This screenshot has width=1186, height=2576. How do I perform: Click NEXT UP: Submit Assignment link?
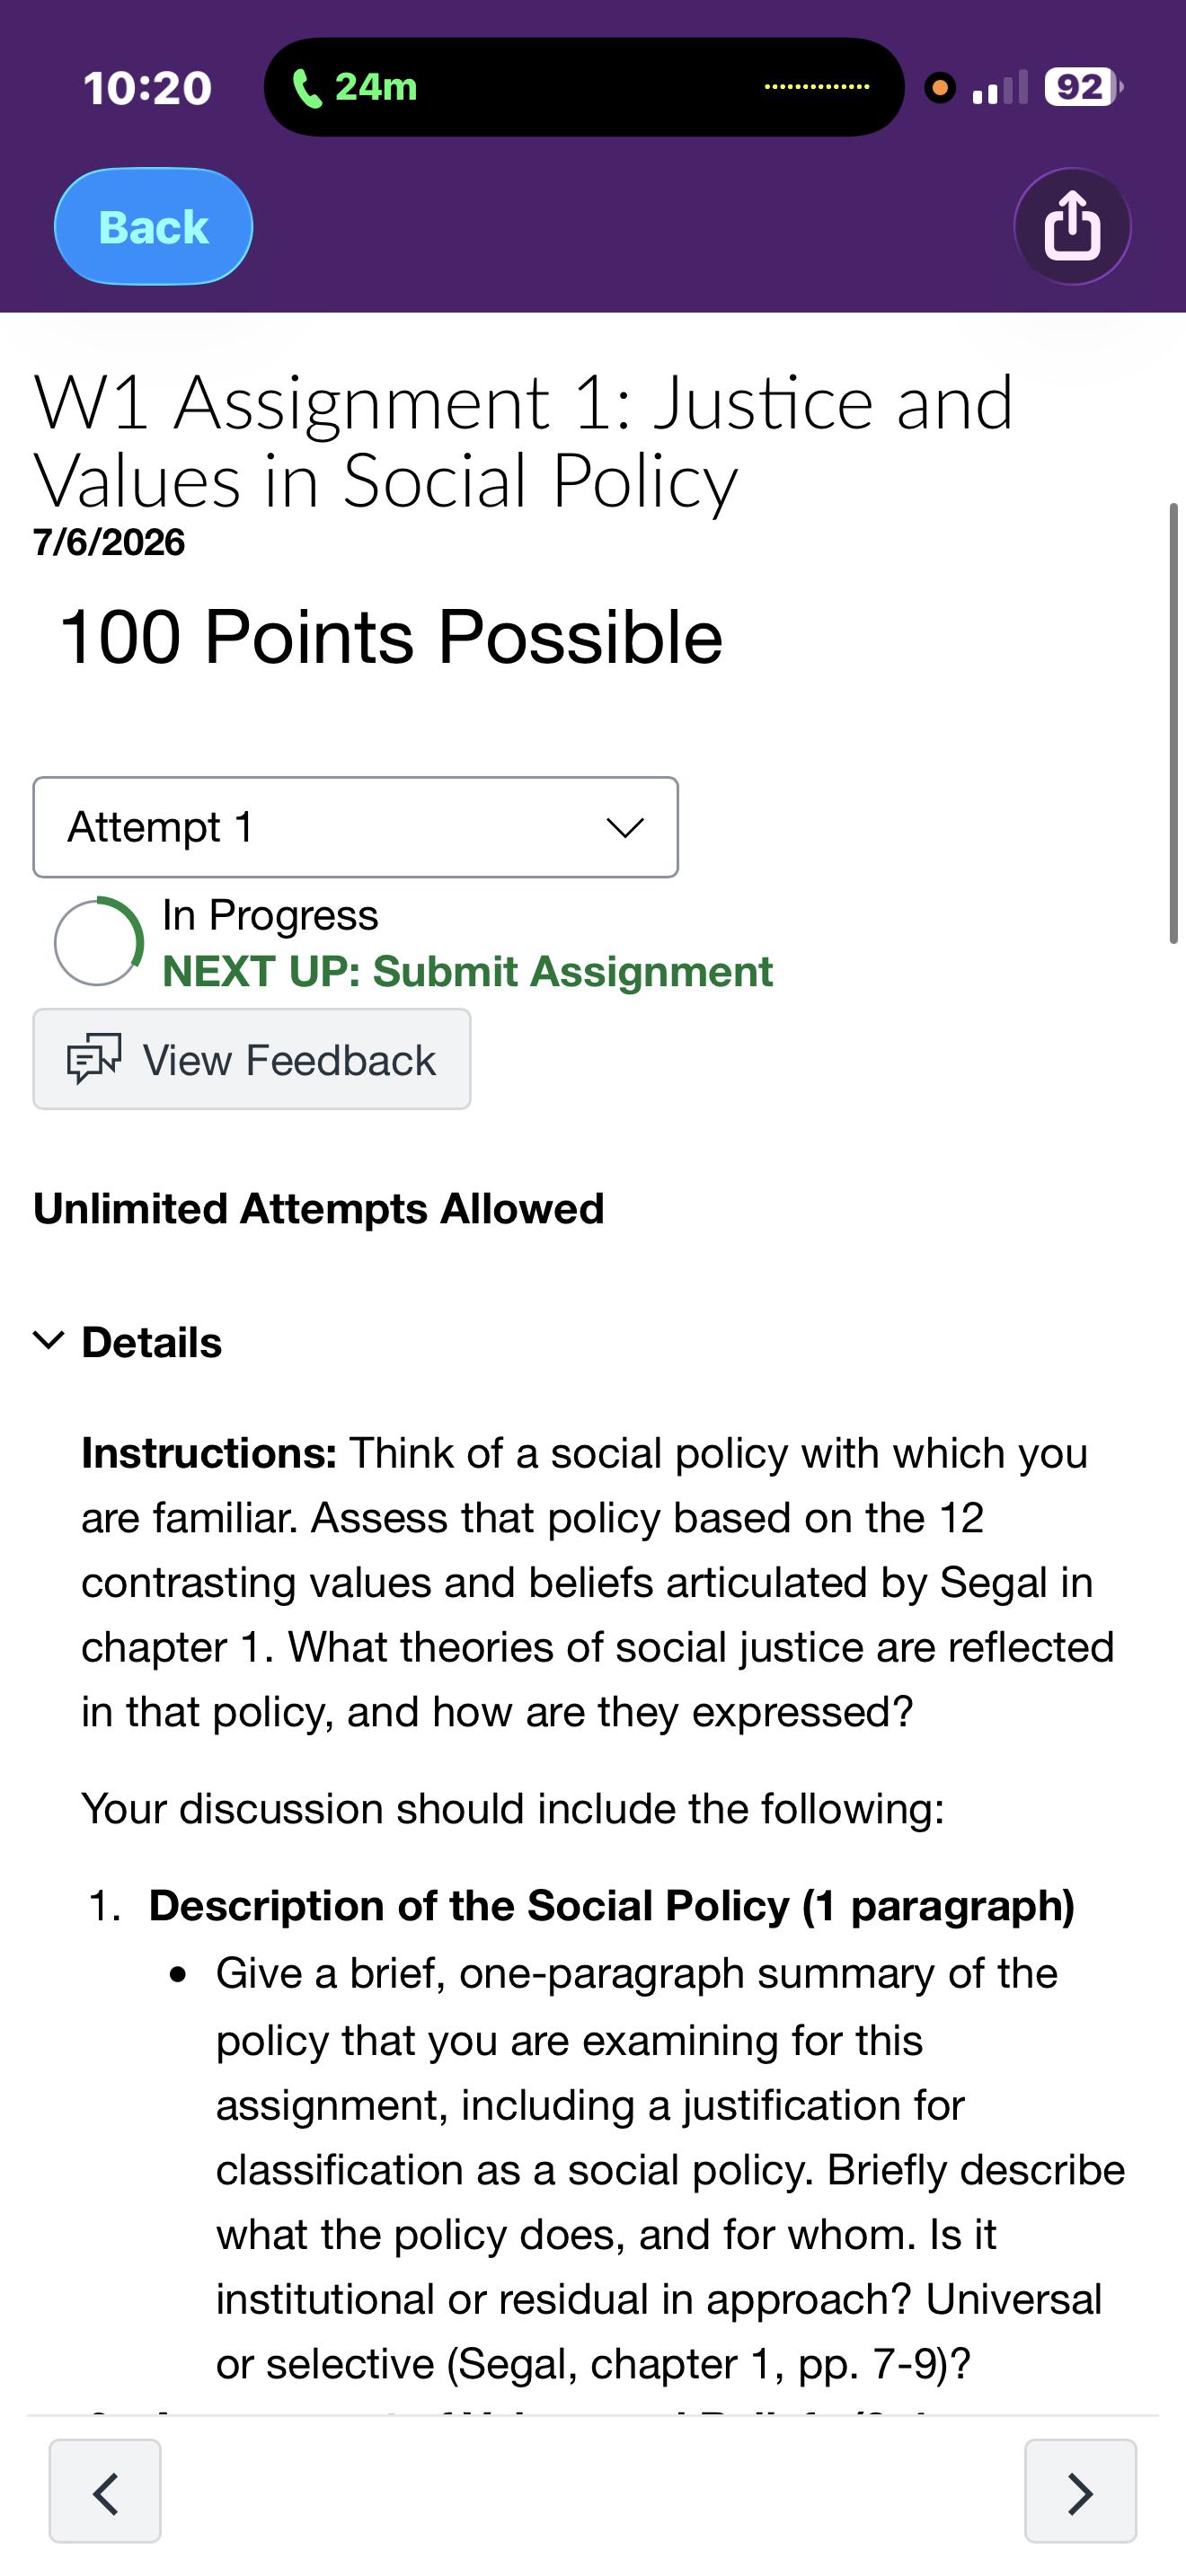(467, 971)
